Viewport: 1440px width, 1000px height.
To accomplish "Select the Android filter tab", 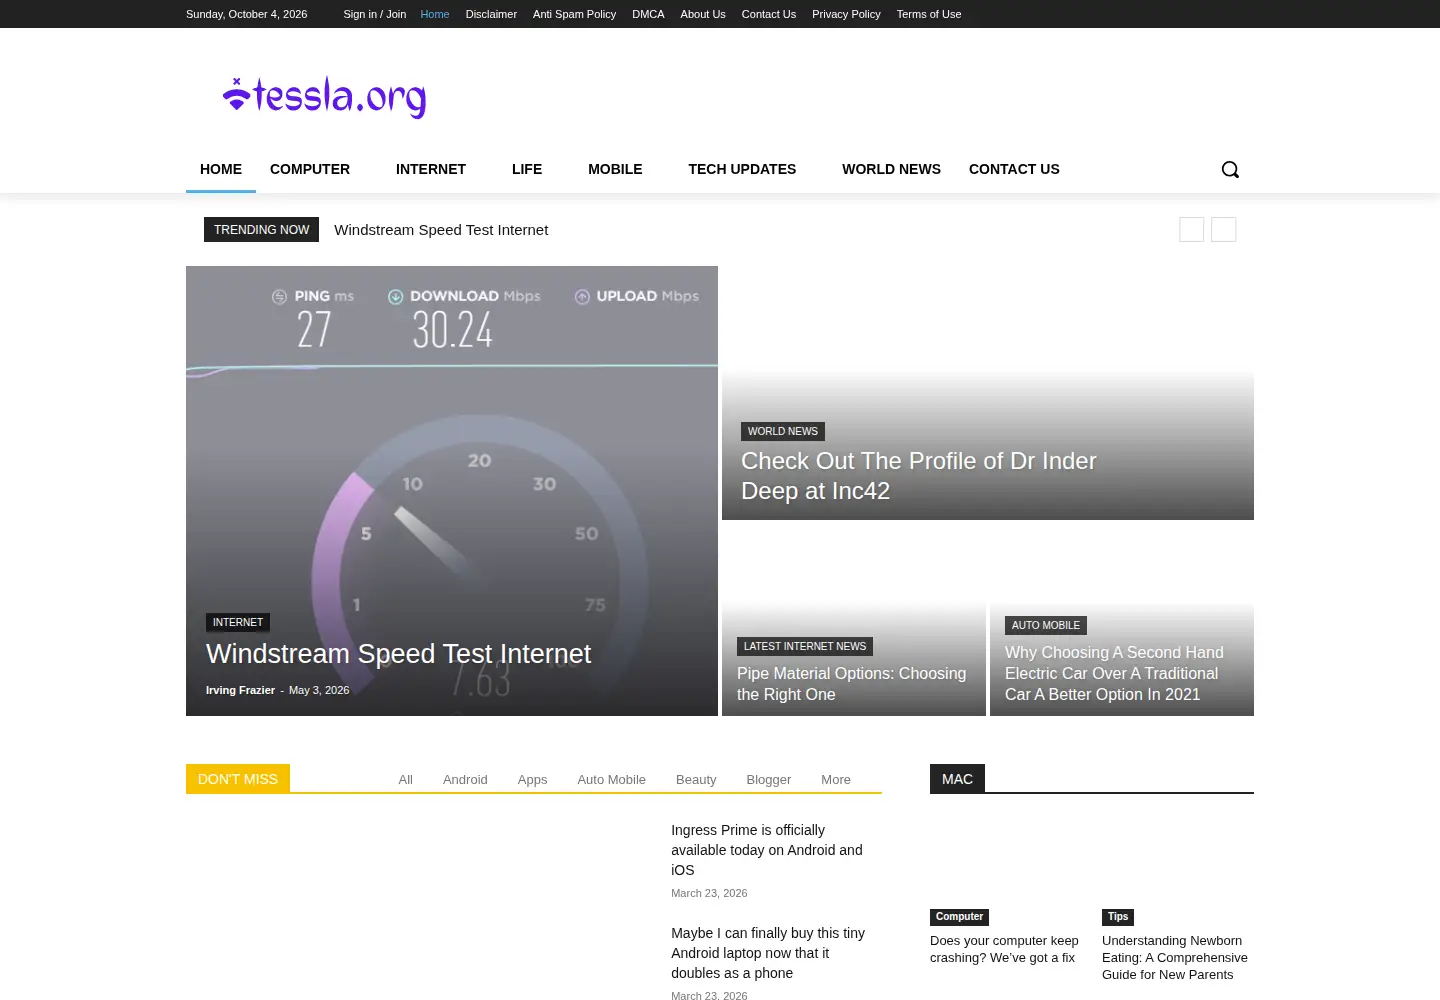I will tap(465, 780).
